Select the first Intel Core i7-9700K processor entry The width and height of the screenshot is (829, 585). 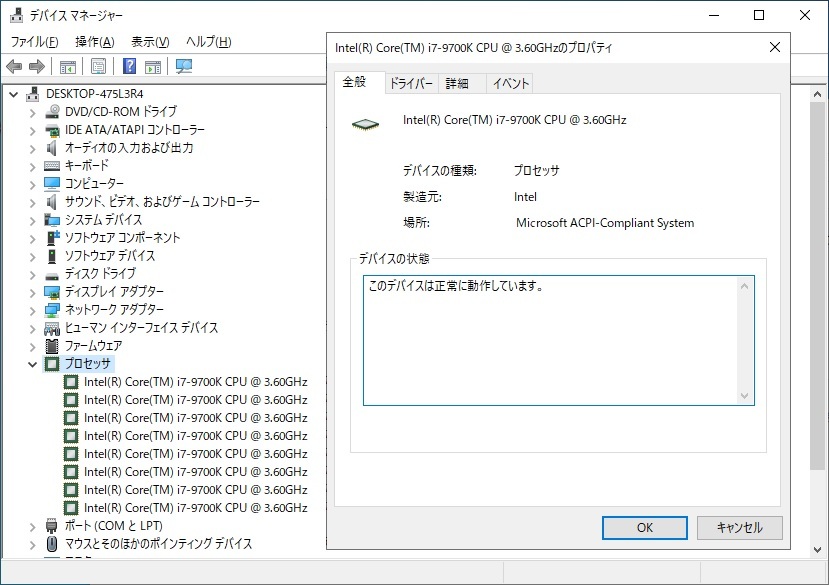pos(196,382)
